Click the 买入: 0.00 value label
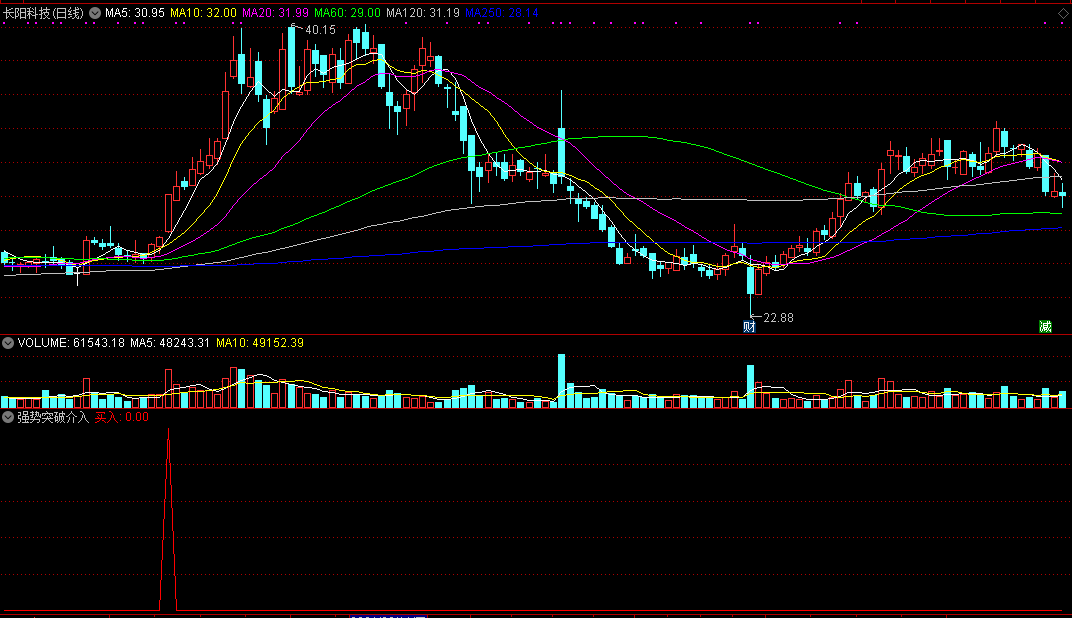 (121, 417)
